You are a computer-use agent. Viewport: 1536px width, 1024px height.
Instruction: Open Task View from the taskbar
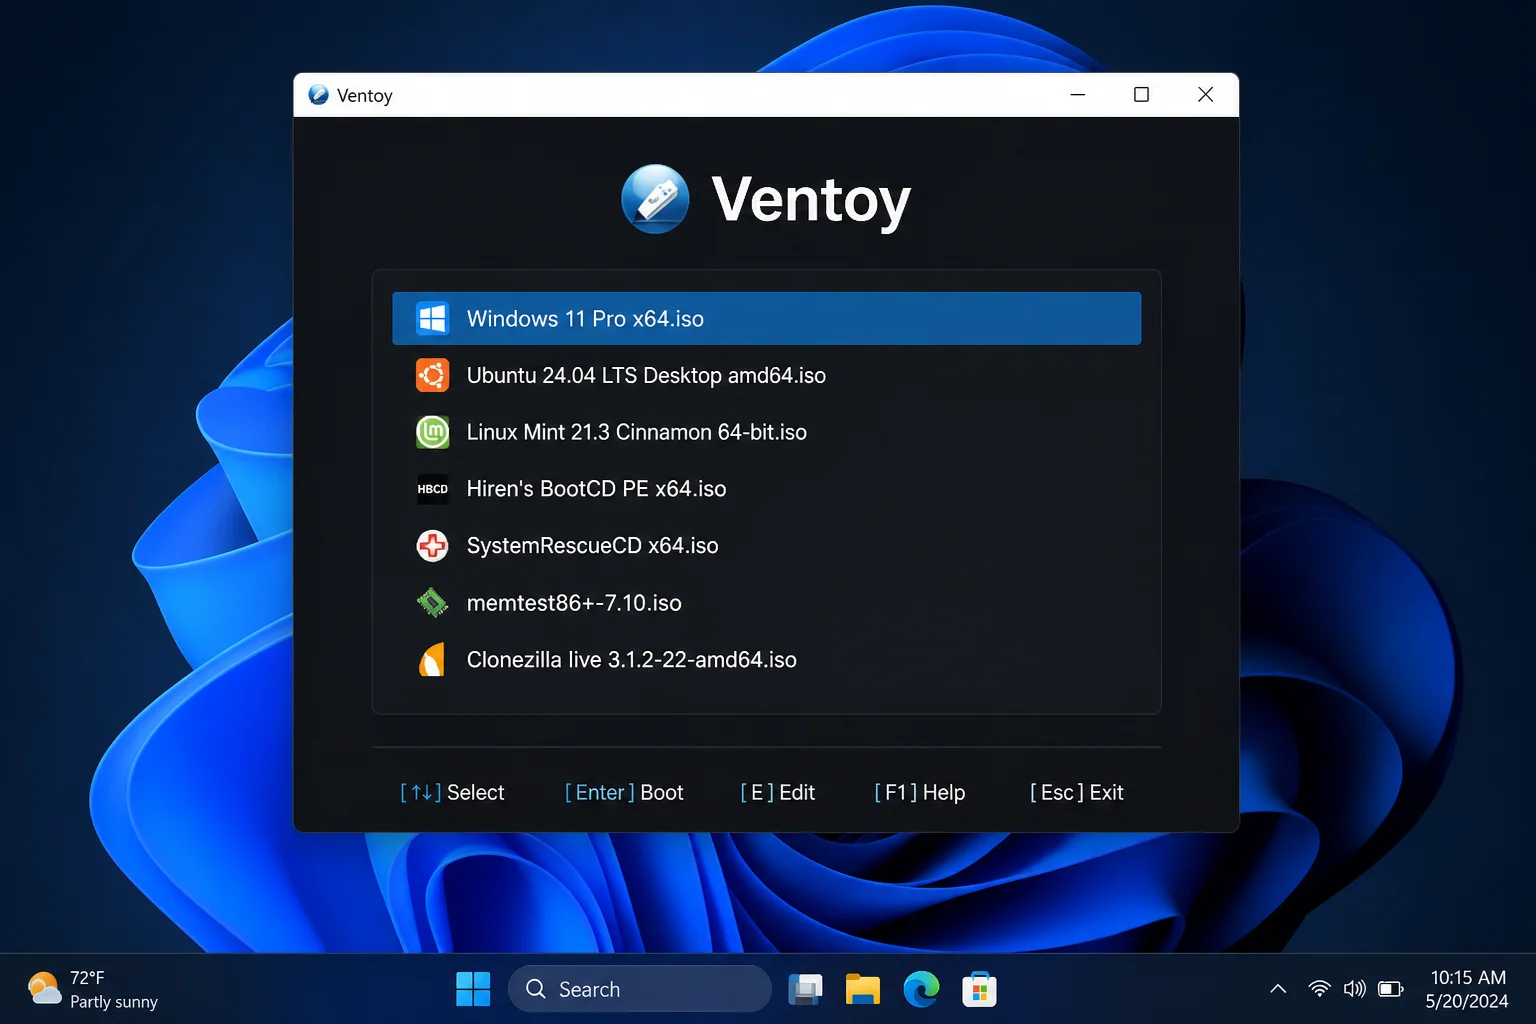point(805,989)
